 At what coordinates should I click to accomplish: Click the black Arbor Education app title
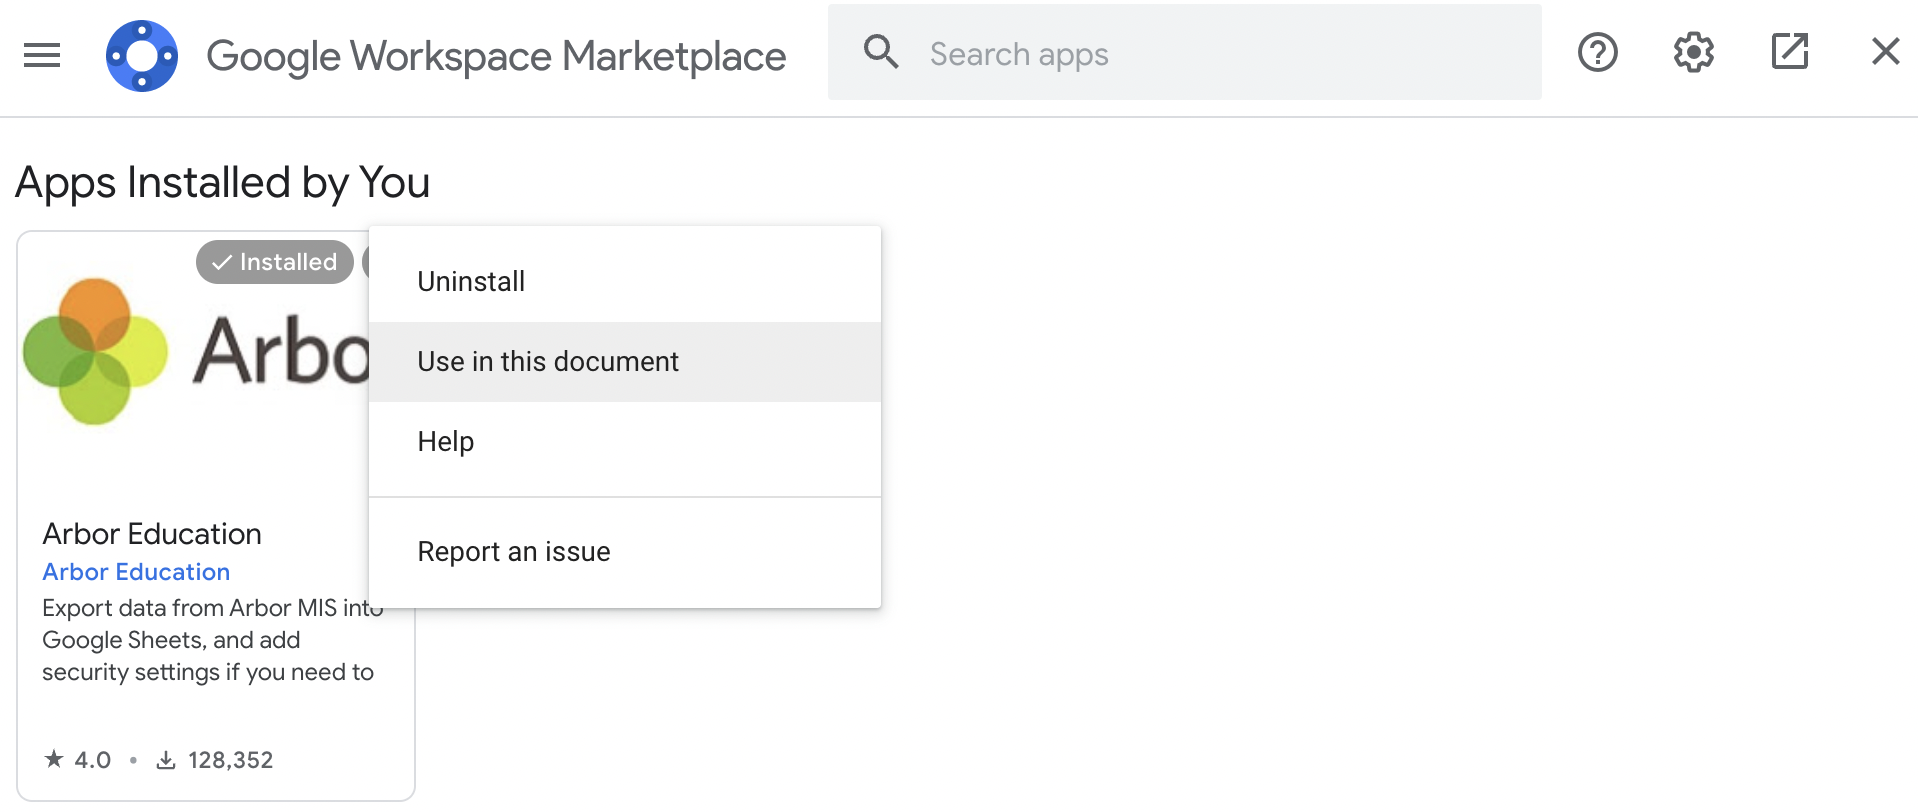coord(152,534)
